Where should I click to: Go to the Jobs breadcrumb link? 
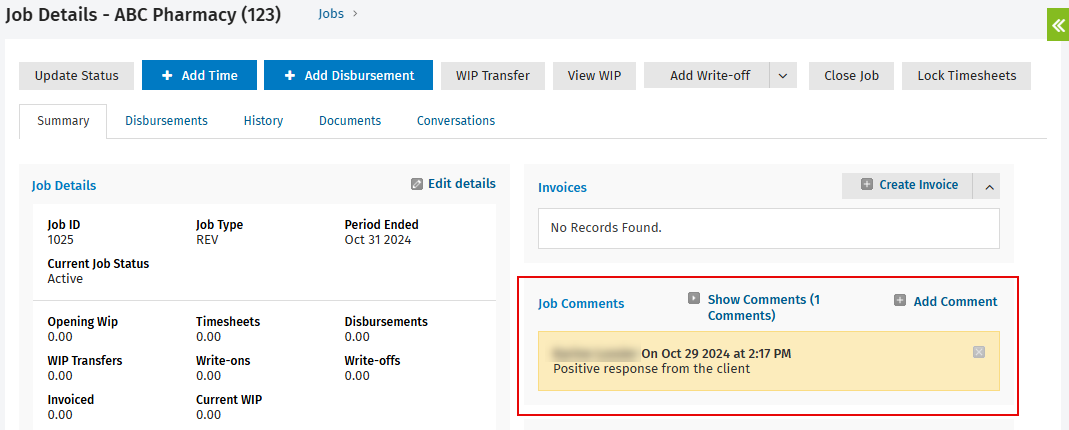click(331, 14)
